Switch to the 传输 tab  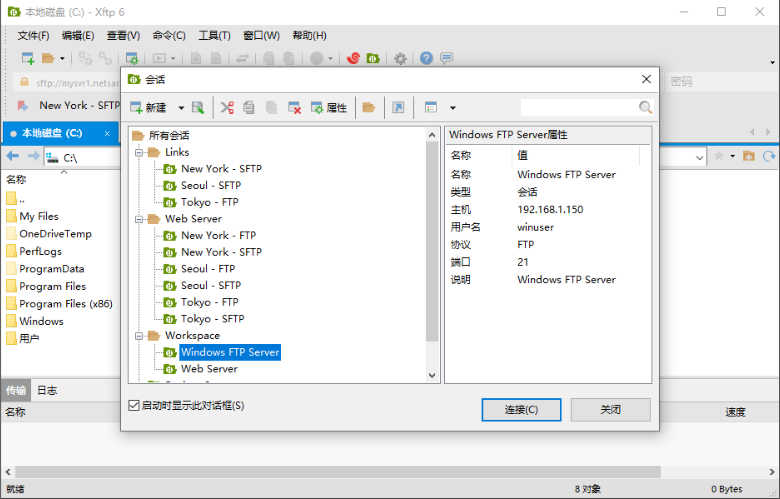click(x=16, y=391)
